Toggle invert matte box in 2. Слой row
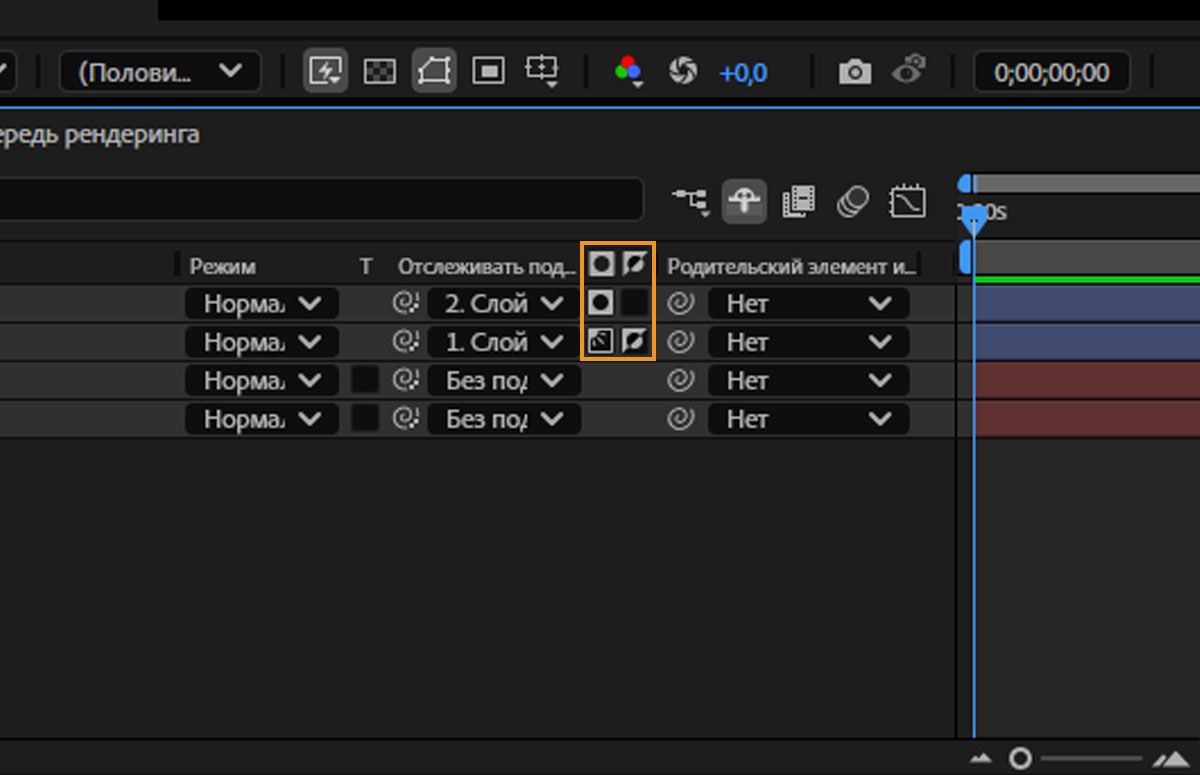The image size is (1200, 775). tap(634, 302)
